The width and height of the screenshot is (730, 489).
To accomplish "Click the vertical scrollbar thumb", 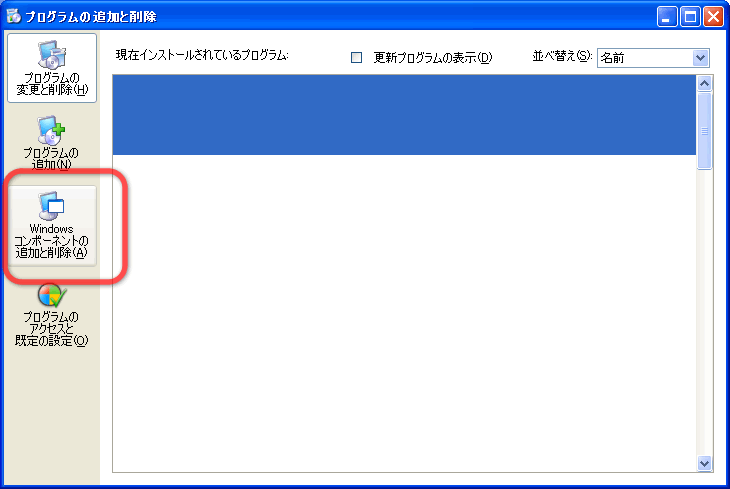I will tap(704, 131).
